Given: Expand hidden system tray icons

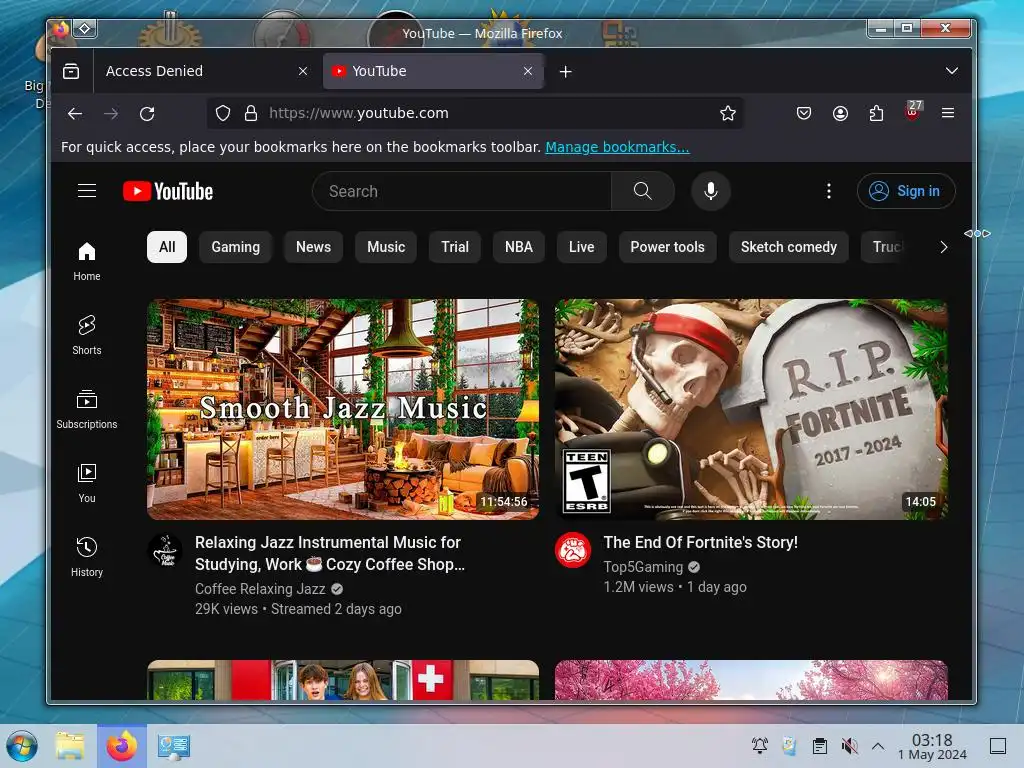Looking at the screenshot, I should tap(878, 746).
